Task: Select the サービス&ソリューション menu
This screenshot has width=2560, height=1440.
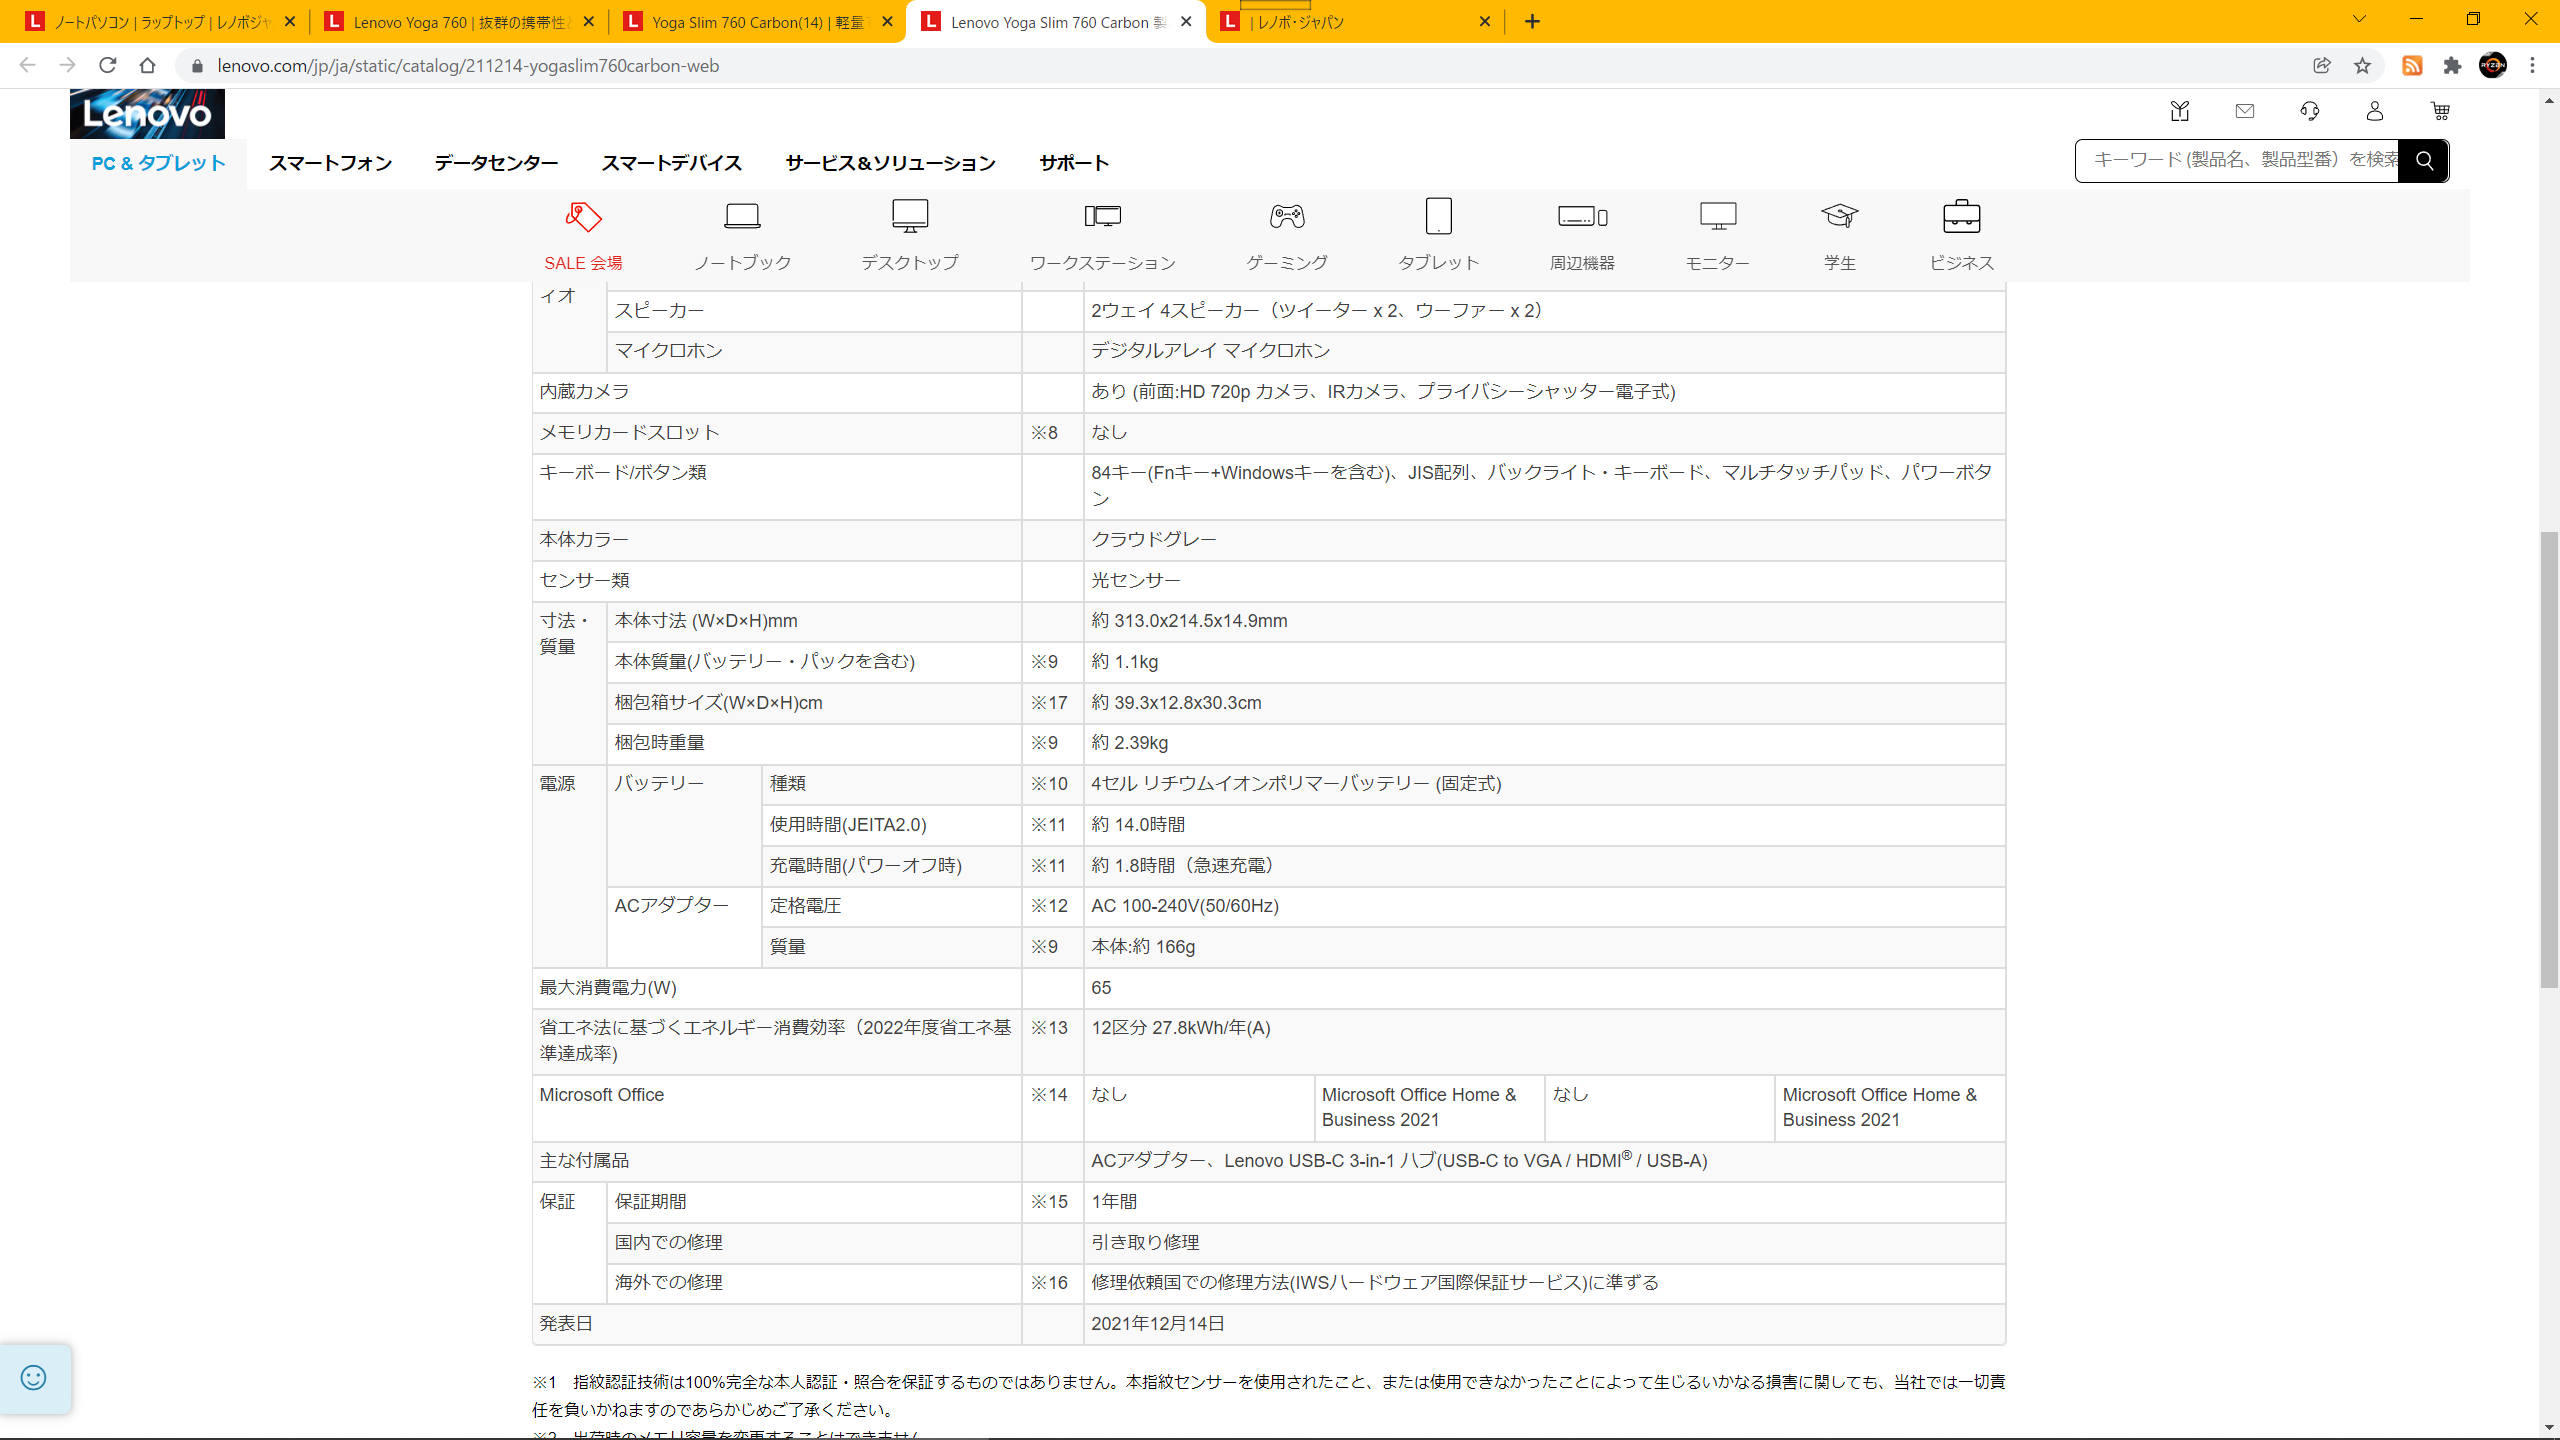Action: 890,163
